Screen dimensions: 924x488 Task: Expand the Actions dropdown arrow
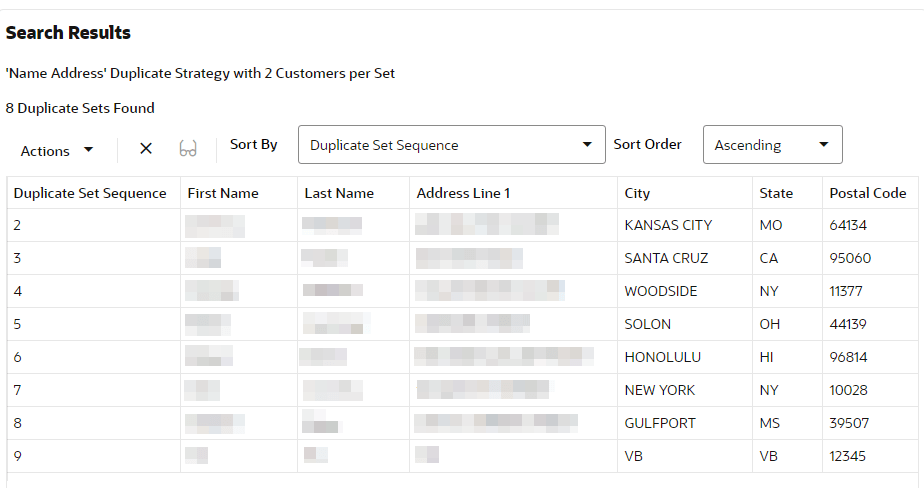click(x=88, y=150)
